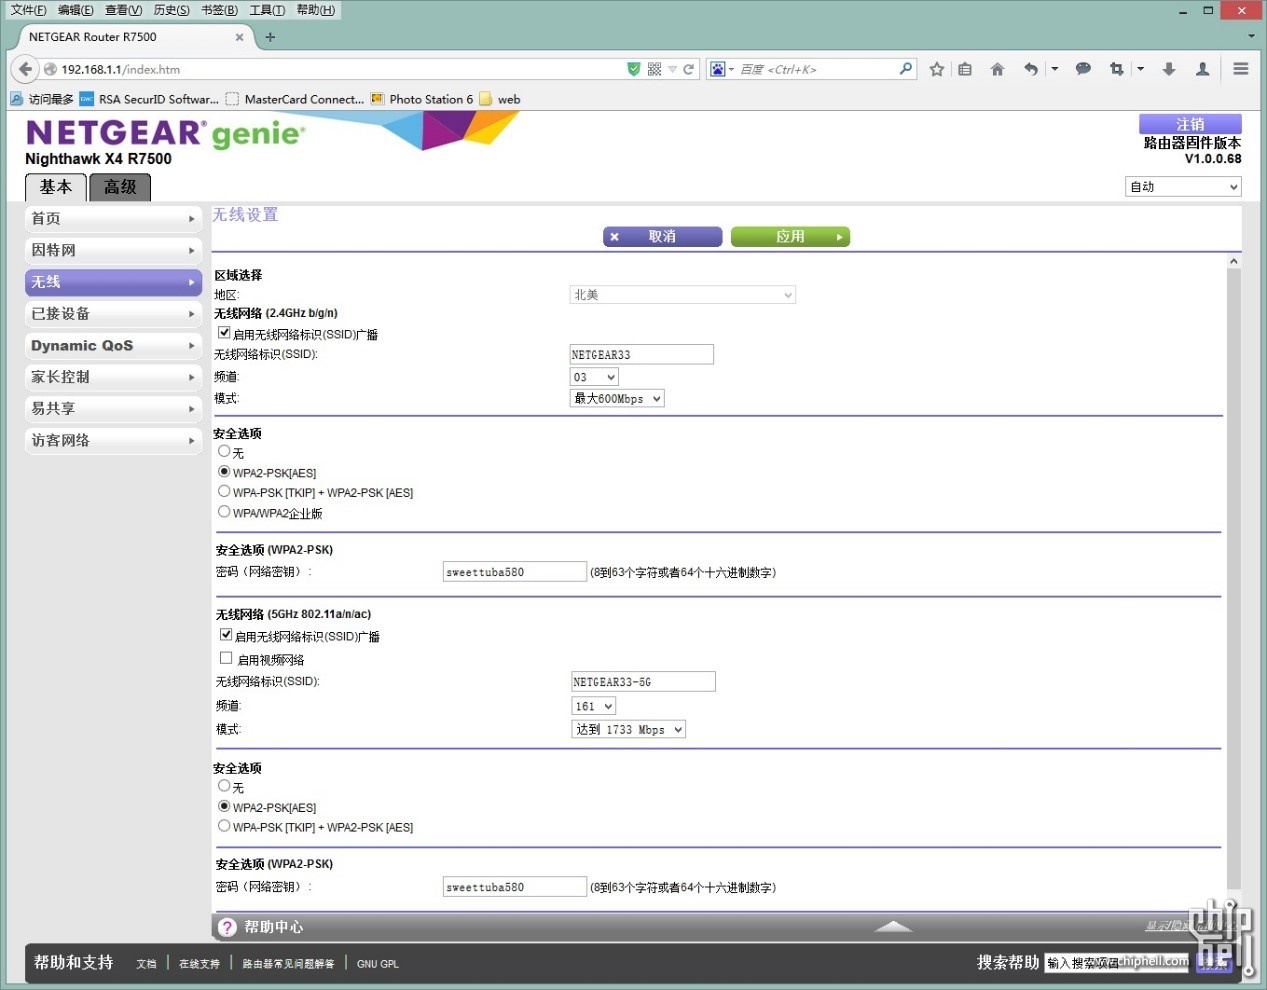The height and width of the screenshot is (990, 1267).
Task: Click the NETGEAR genie logo
Action: [166, 133]
